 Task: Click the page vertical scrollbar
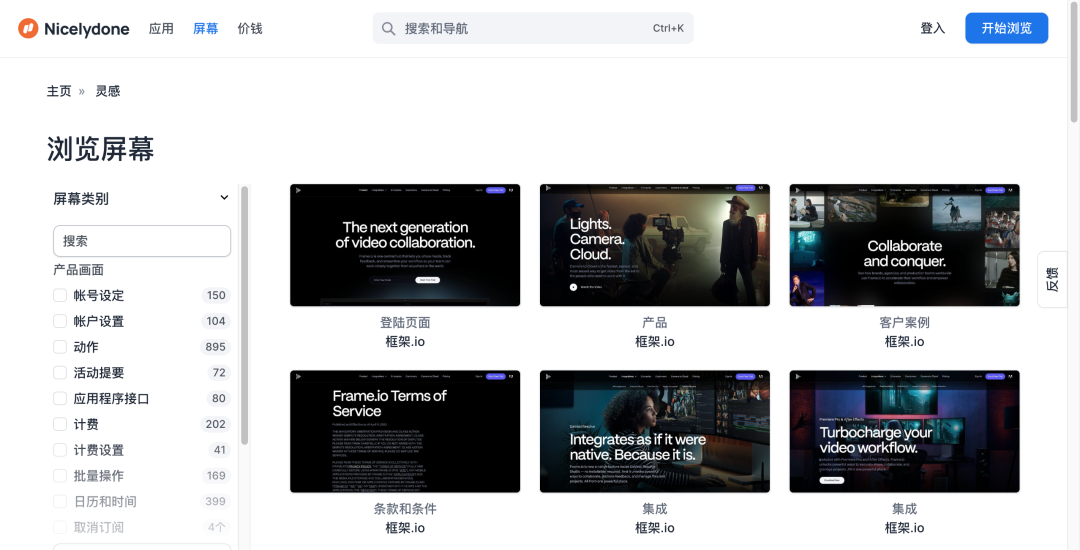tap(1074, 62)
